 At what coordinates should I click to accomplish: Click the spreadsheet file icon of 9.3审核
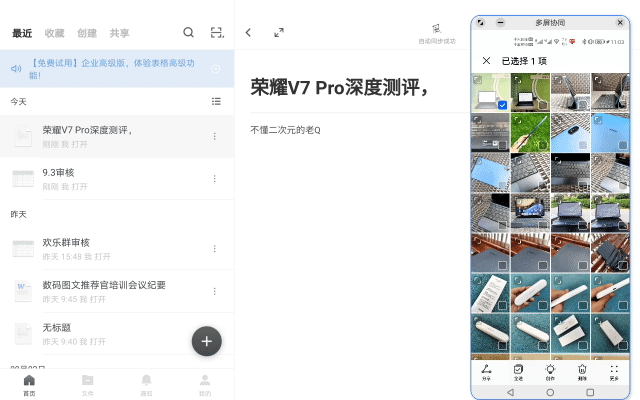pyautogui.click(x=23, y=179)
